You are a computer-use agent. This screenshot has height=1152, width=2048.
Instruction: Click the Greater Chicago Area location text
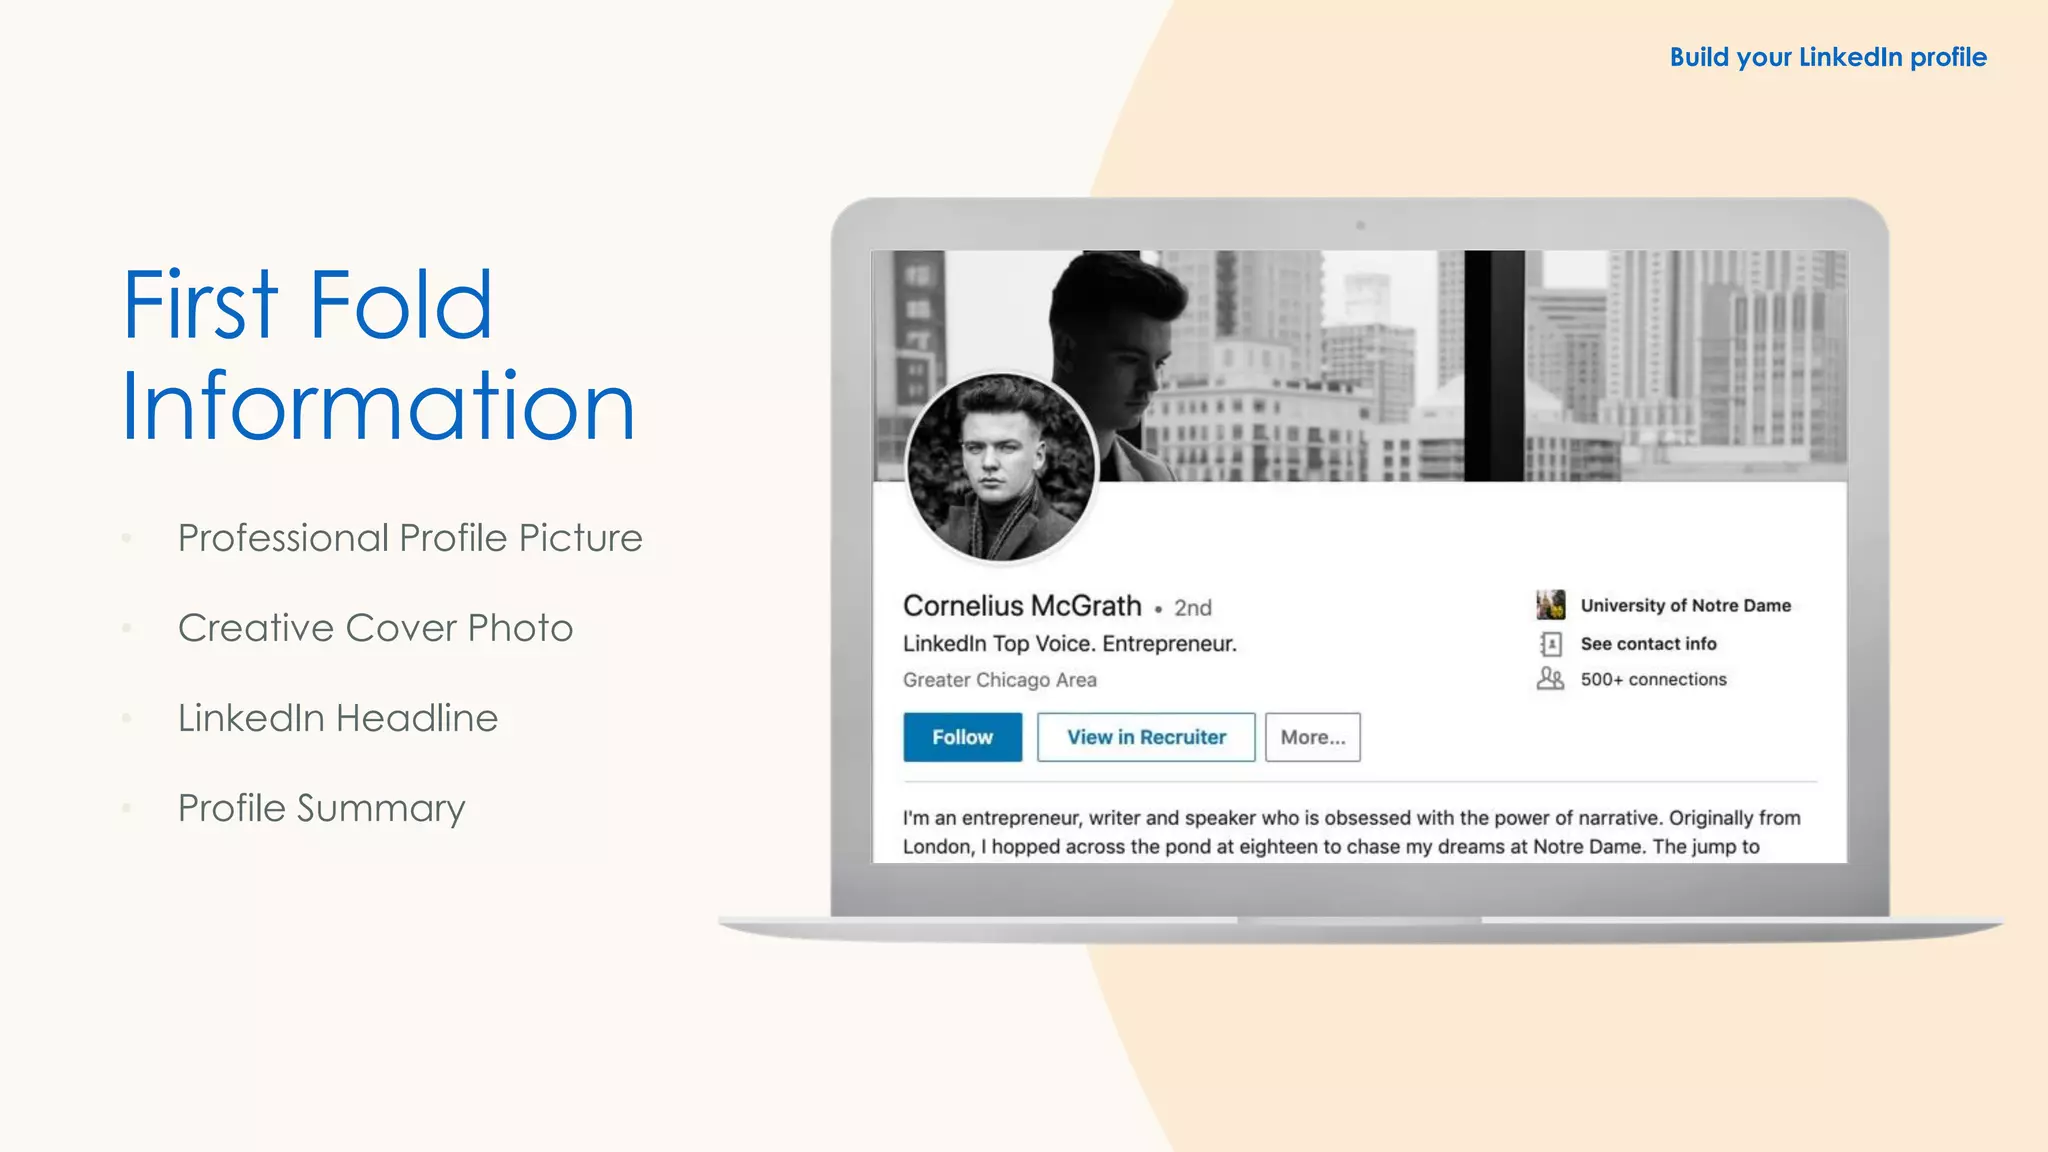pos(1000,680)
